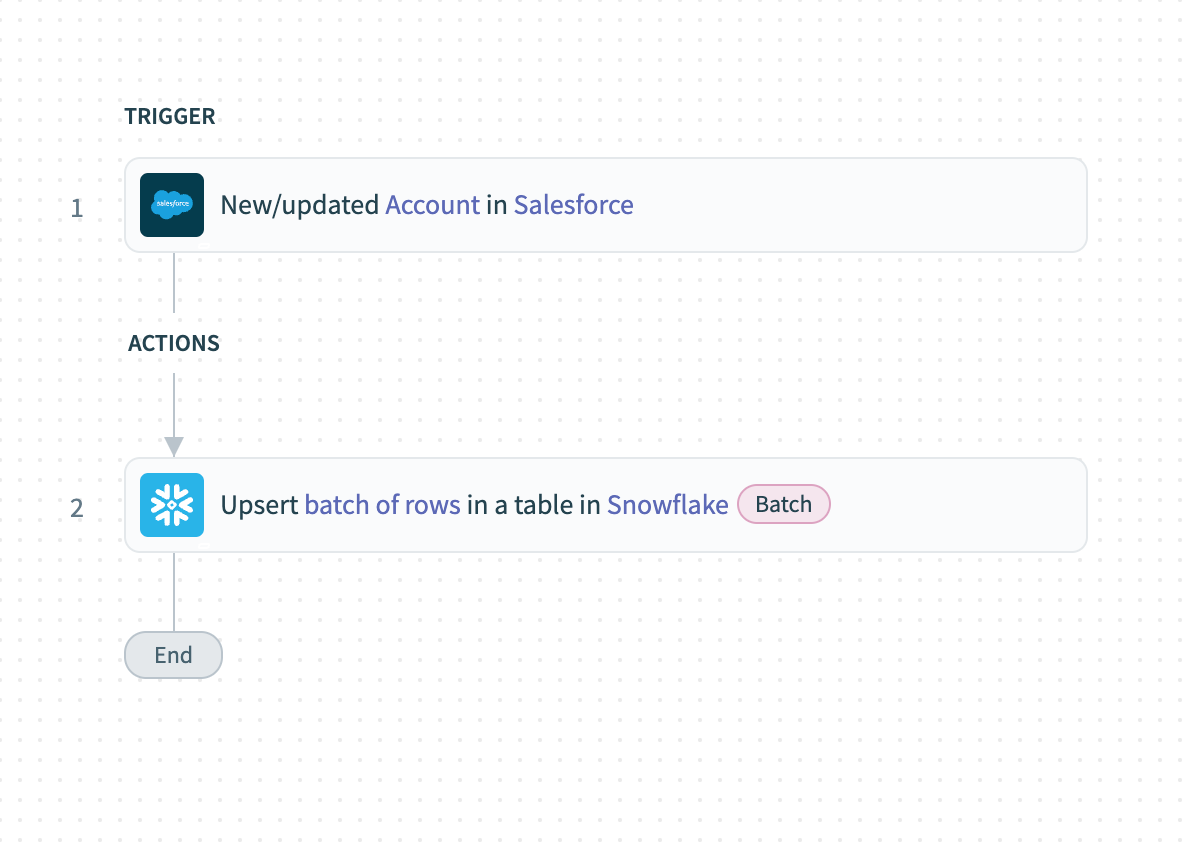Screen dimensions: 1186x843
Task: Click the connector line just below the Salesforce trigger
Action: point(174,282)
